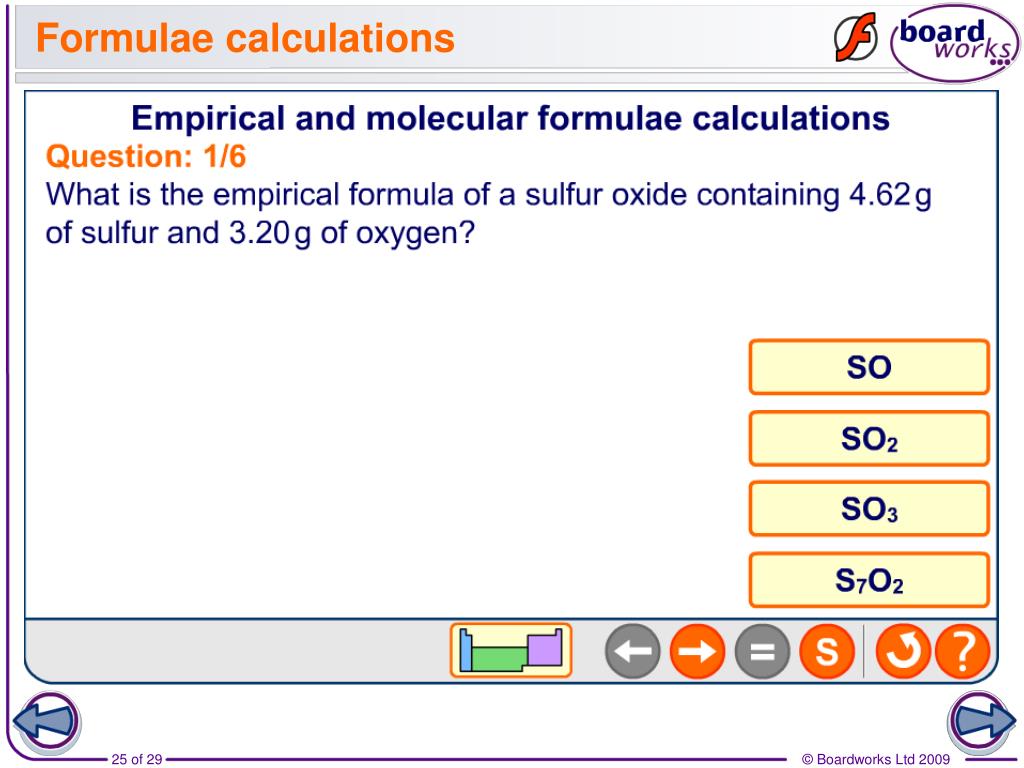Click the orange S button
This screenshot has width=1024, height=768.
coord(827,651)
